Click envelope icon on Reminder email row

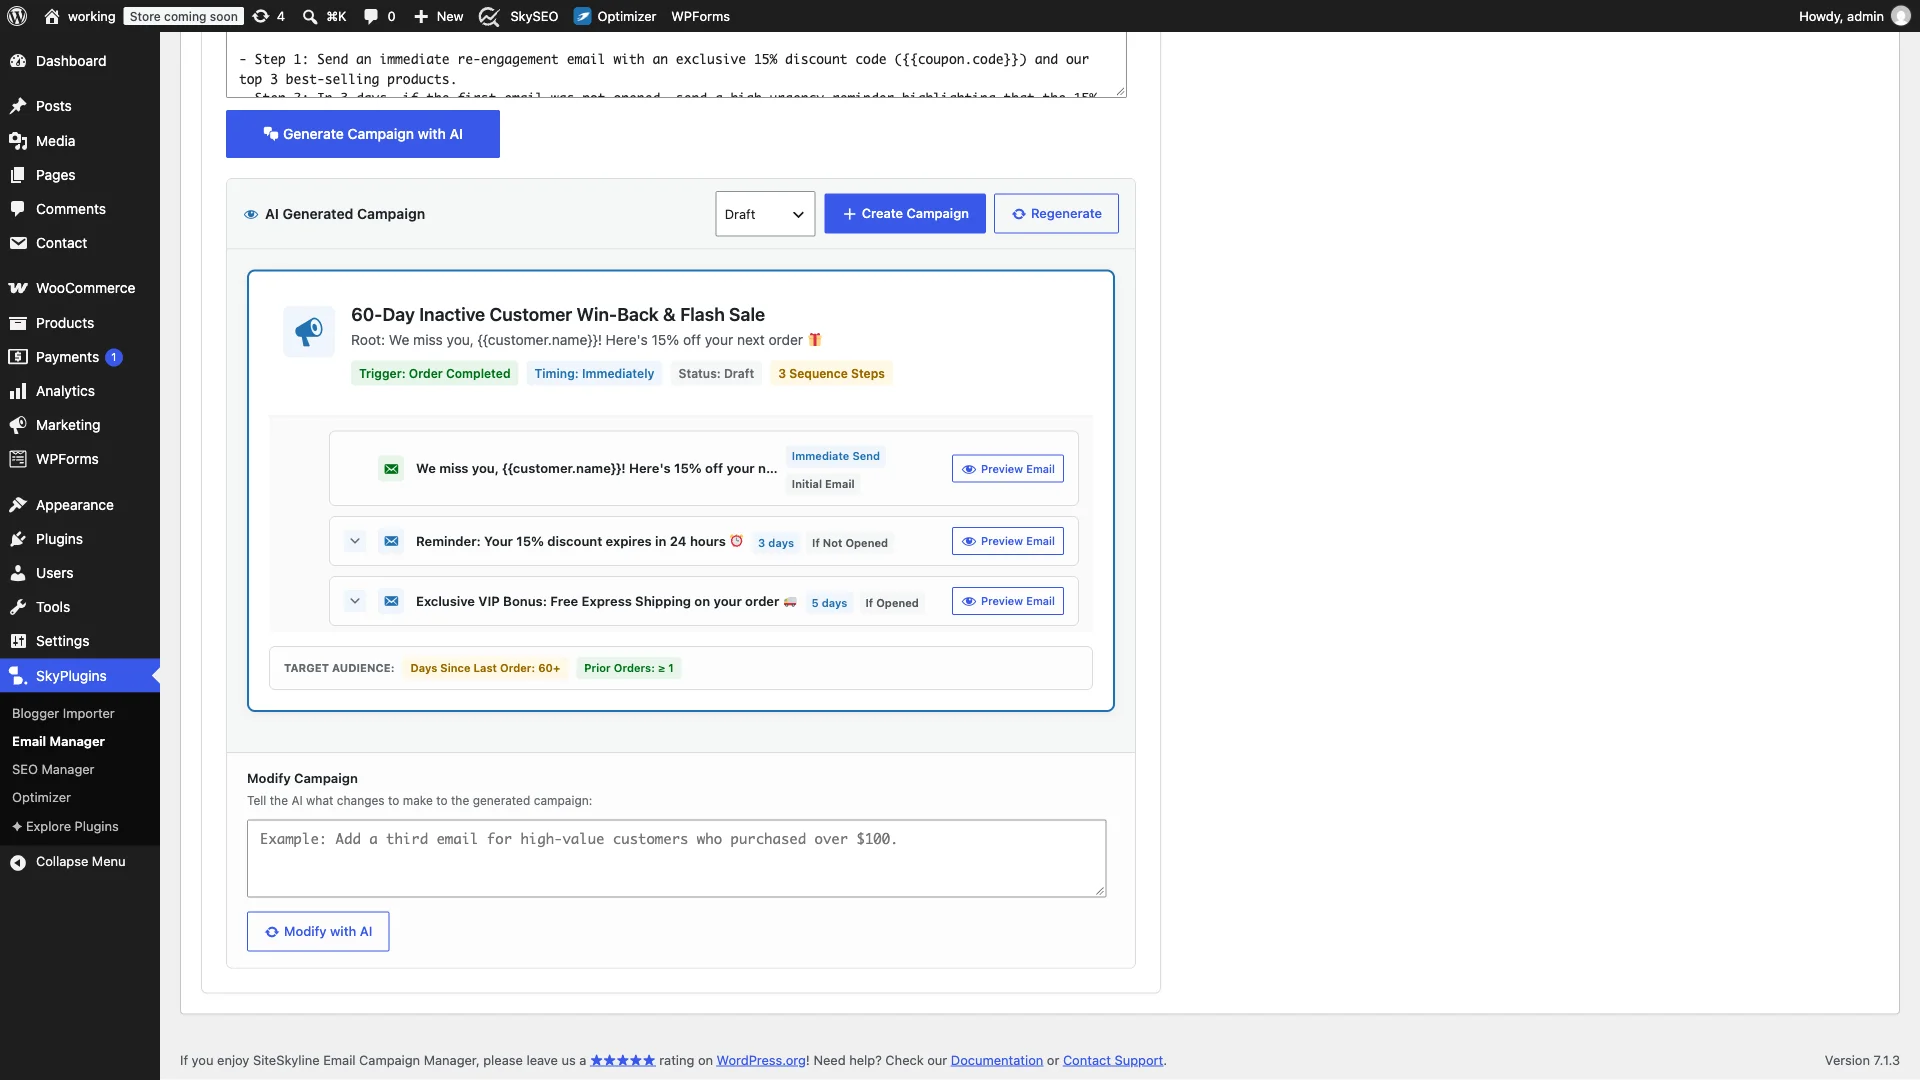[x=391, y=541]
